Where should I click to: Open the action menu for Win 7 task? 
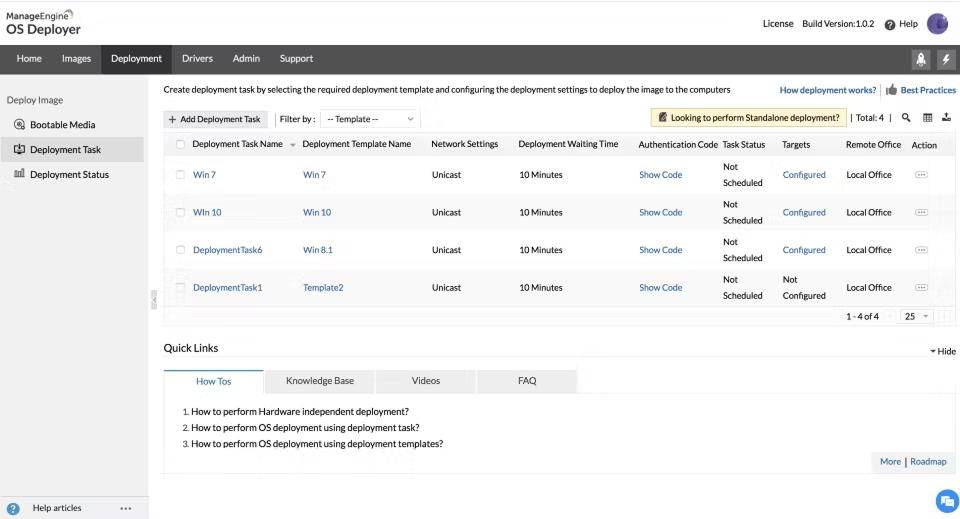click(x=921, y=175)
